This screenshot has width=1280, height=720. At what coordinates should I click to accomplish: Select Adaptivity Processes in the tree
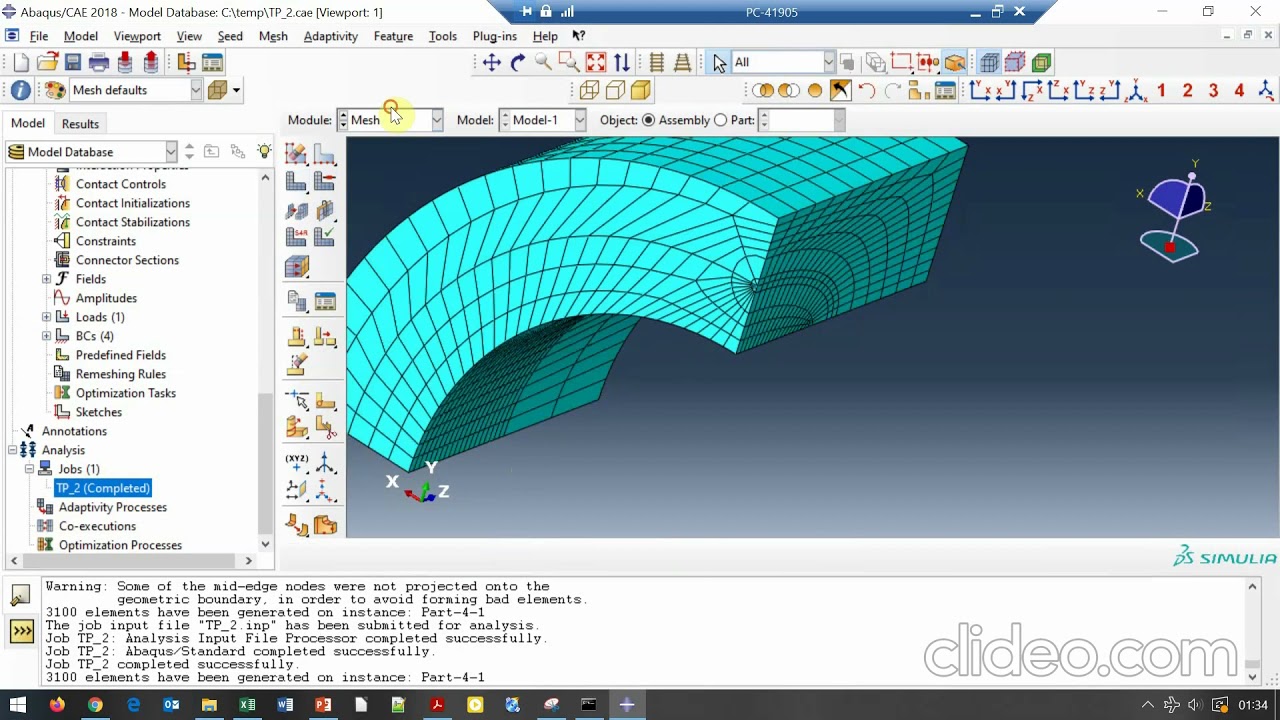[112, 507]
